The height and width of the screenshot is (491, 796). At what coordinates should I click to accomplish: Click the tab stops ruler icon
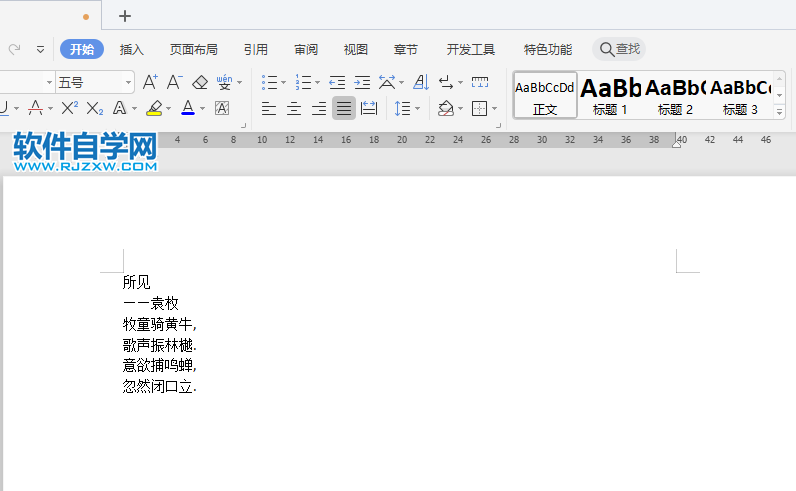pos(480,82)
